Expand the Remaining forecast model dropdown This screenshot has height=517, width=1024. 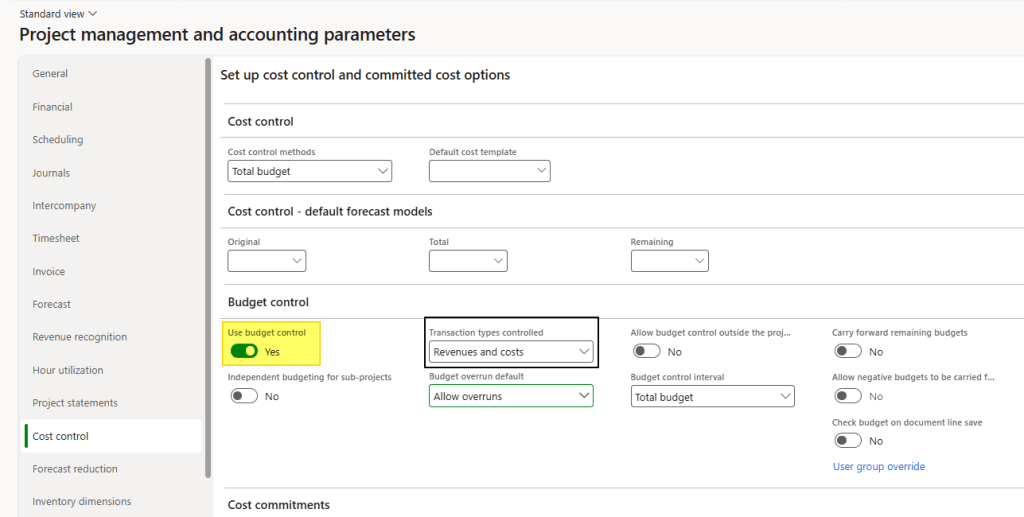coord(669,261)
